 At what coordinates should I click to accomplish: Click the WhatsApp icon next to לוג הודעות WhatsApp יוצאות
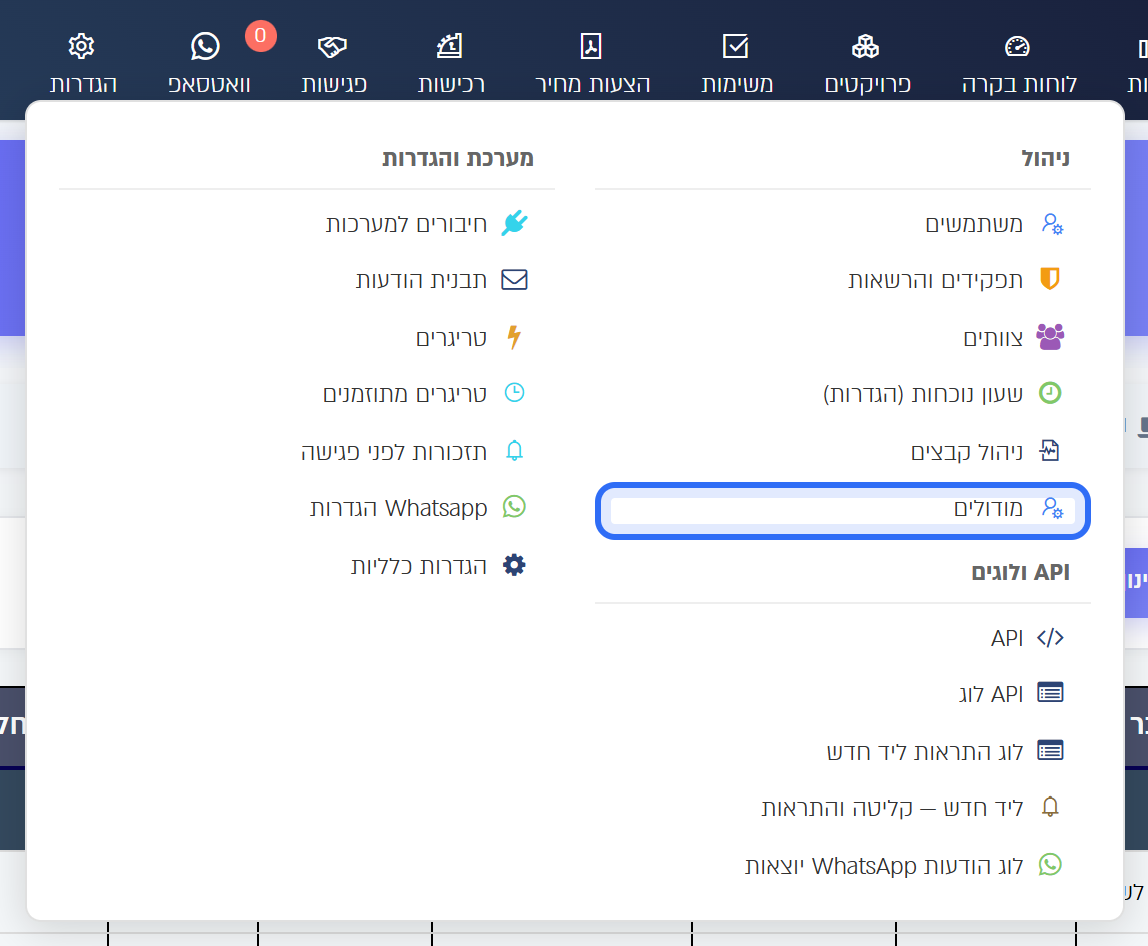[x=1050, y=865]
